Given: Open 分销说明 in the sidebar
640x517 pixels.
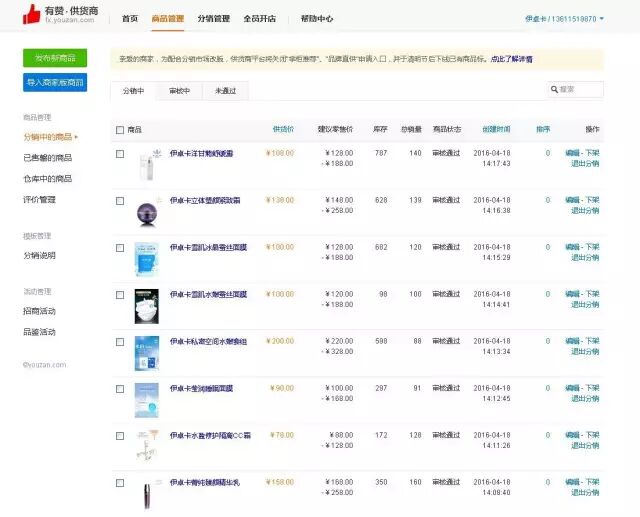Looking at the screenshot, I should 39,255.
